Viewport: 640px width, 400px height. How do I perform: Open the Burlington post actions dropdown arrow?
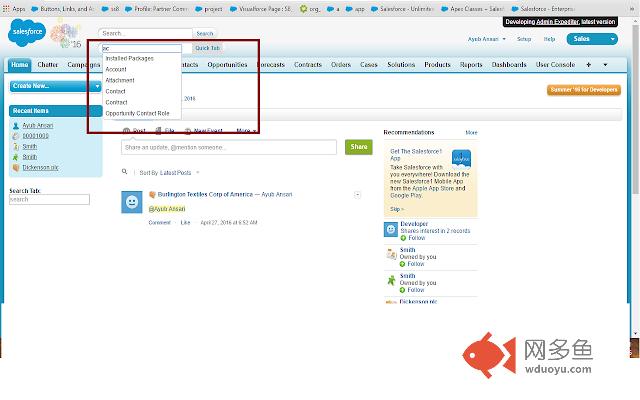tap(357, 195)
